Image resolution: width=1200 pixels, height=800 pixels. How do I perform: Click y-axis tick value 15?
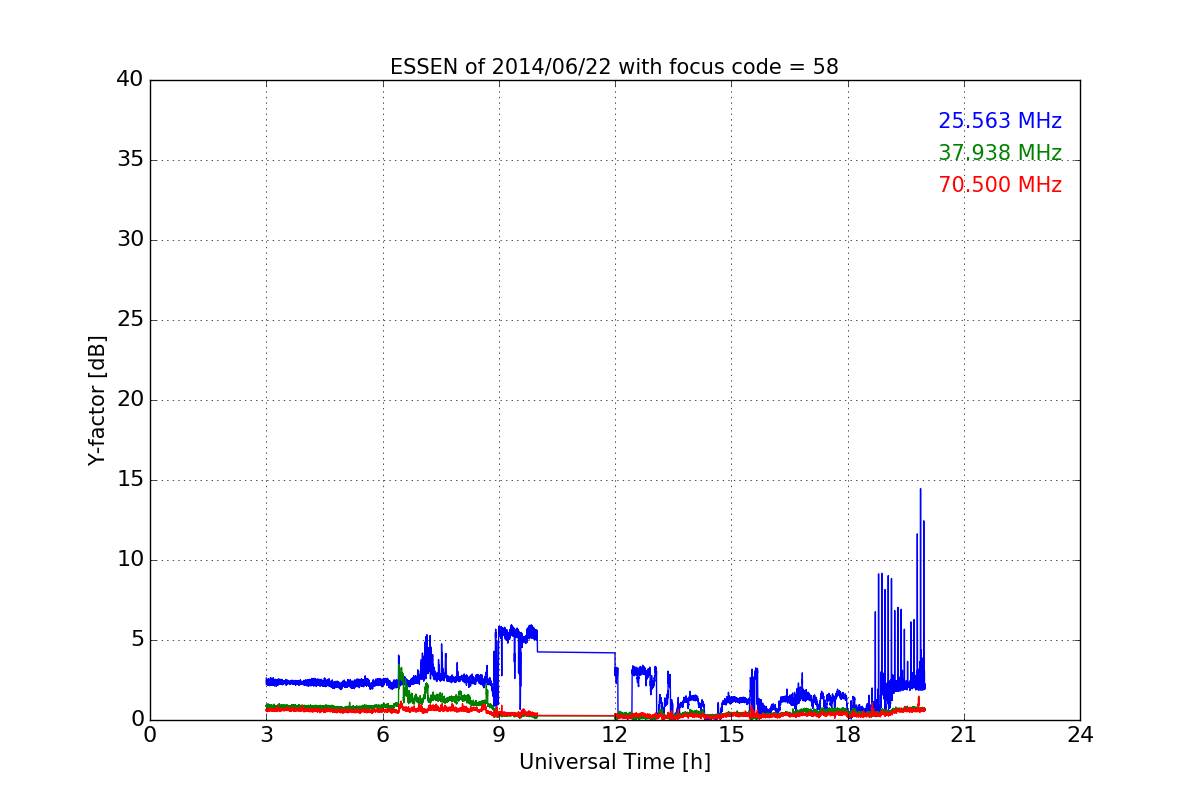coord(130,480)
